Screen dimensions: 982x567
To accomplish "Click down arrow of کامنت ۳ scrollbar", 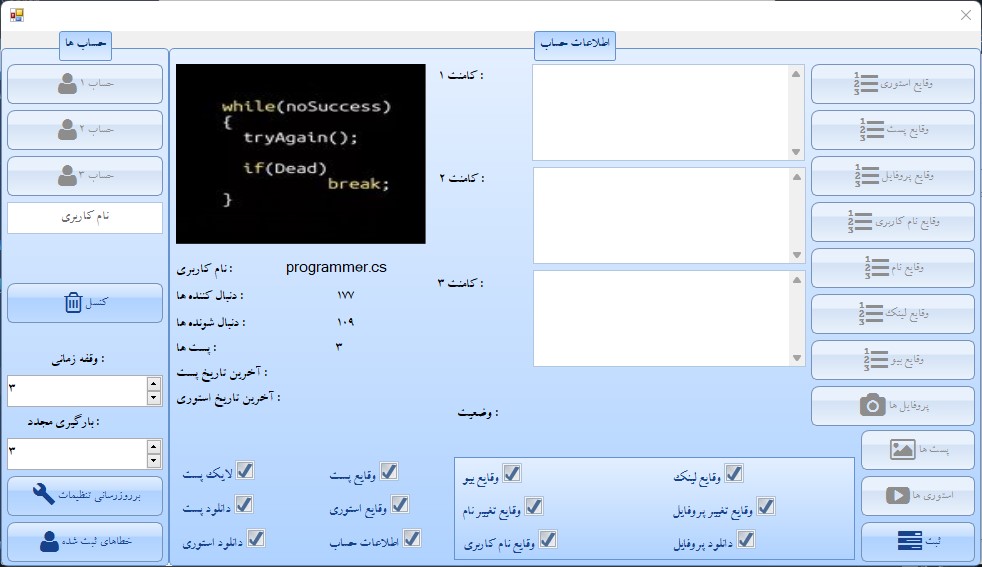I will point(797,358).
